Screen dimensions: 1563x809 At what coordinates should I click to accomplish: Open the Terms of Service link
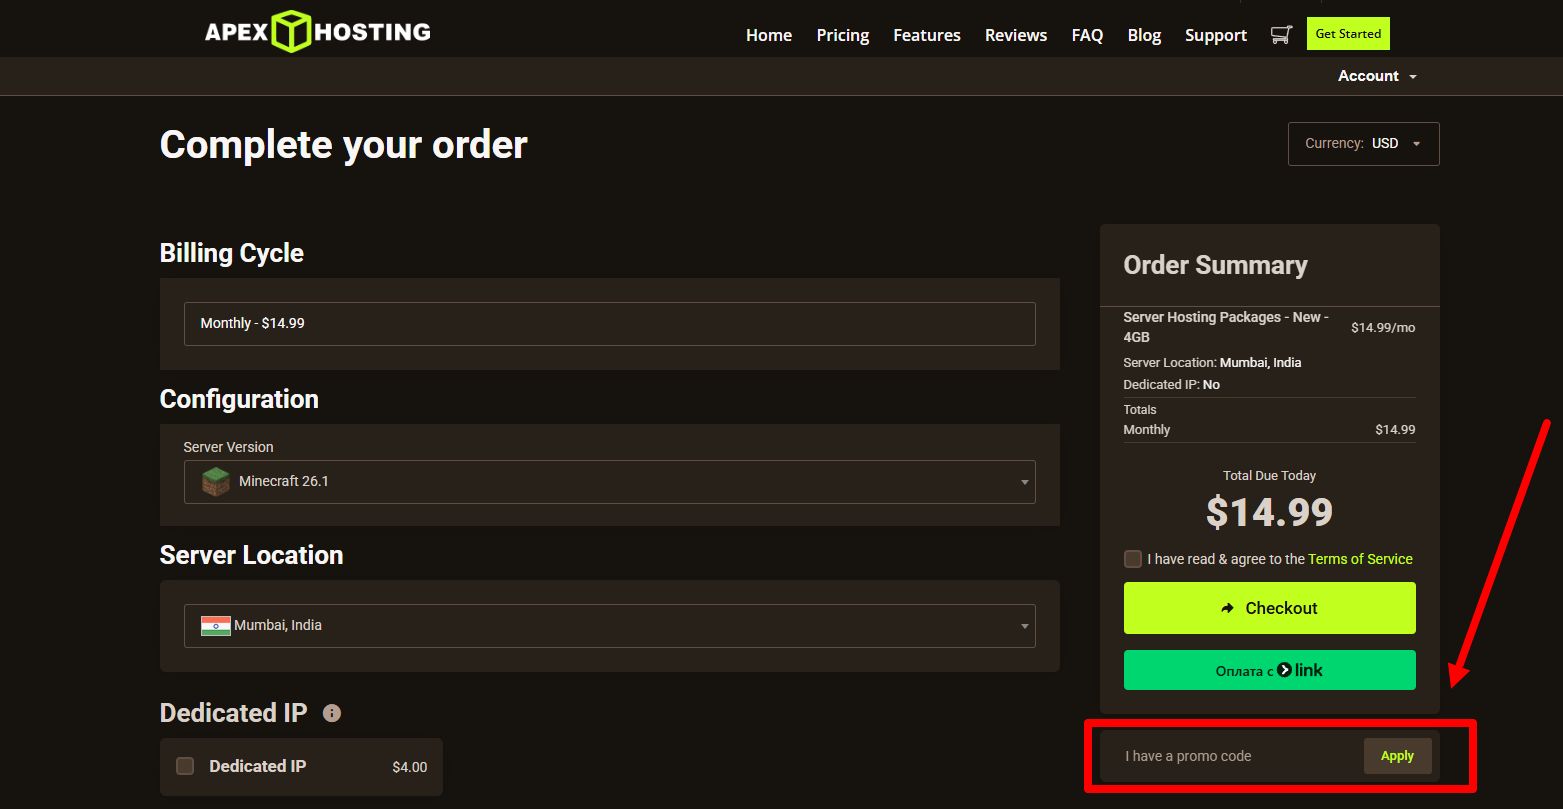[1360, 559]
